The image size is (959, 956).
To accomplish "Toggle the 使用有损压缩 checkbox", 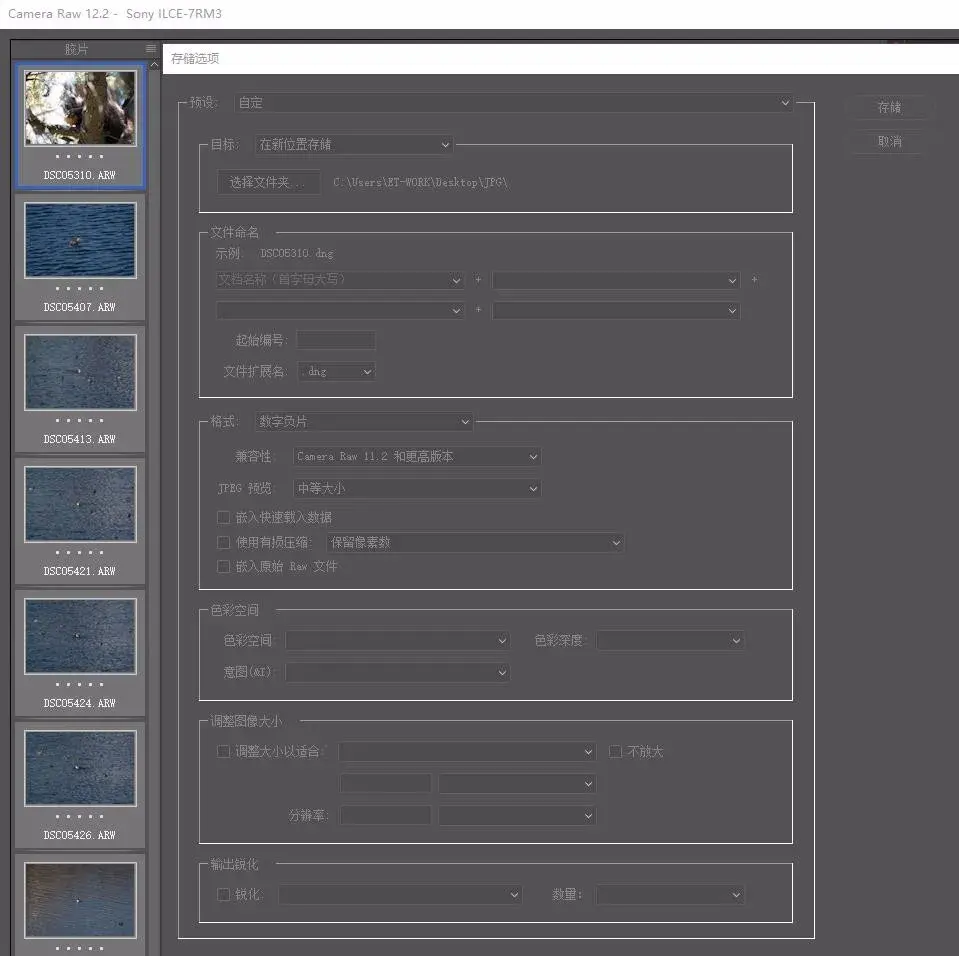I will point(224,543).
